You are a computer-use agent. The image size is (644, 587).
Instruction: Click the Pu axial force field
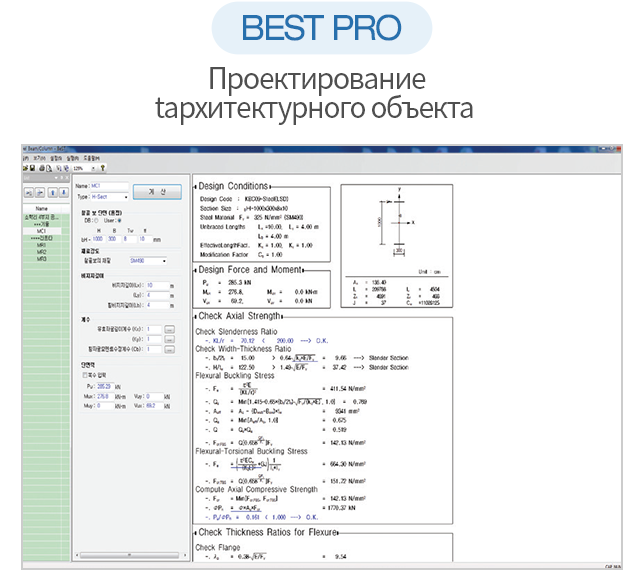[x=106, y=387]
